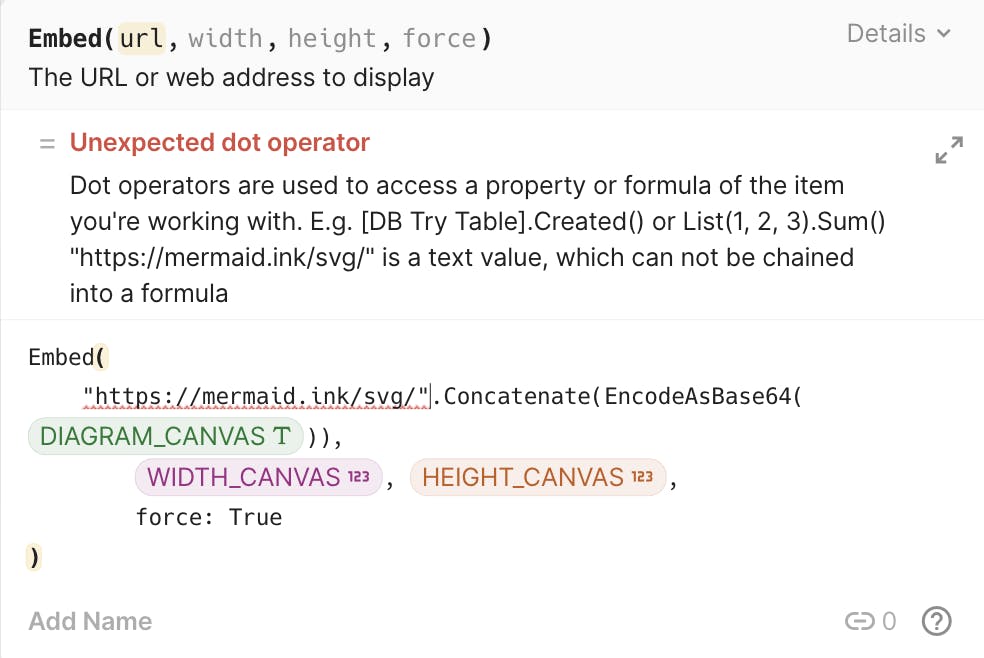Select the force parameter in signature
This screenshot has width=984, height=658.
click(x=439, y=38)
